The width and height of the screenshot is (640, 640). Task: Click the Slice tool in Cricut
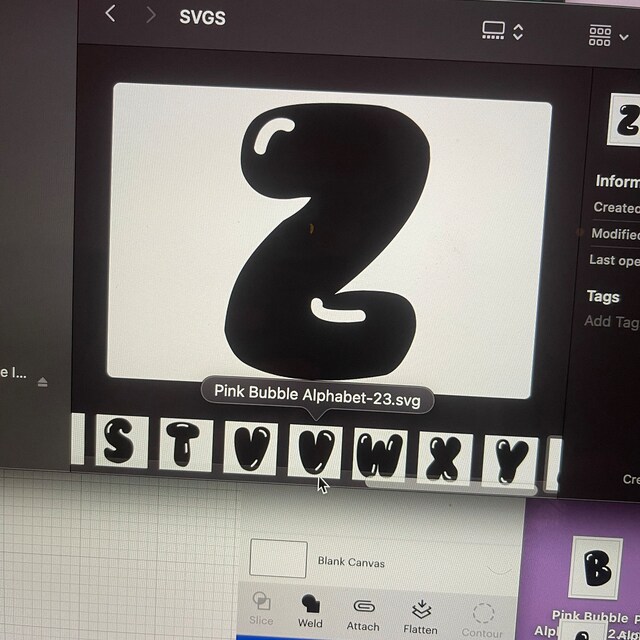(261, 609)
